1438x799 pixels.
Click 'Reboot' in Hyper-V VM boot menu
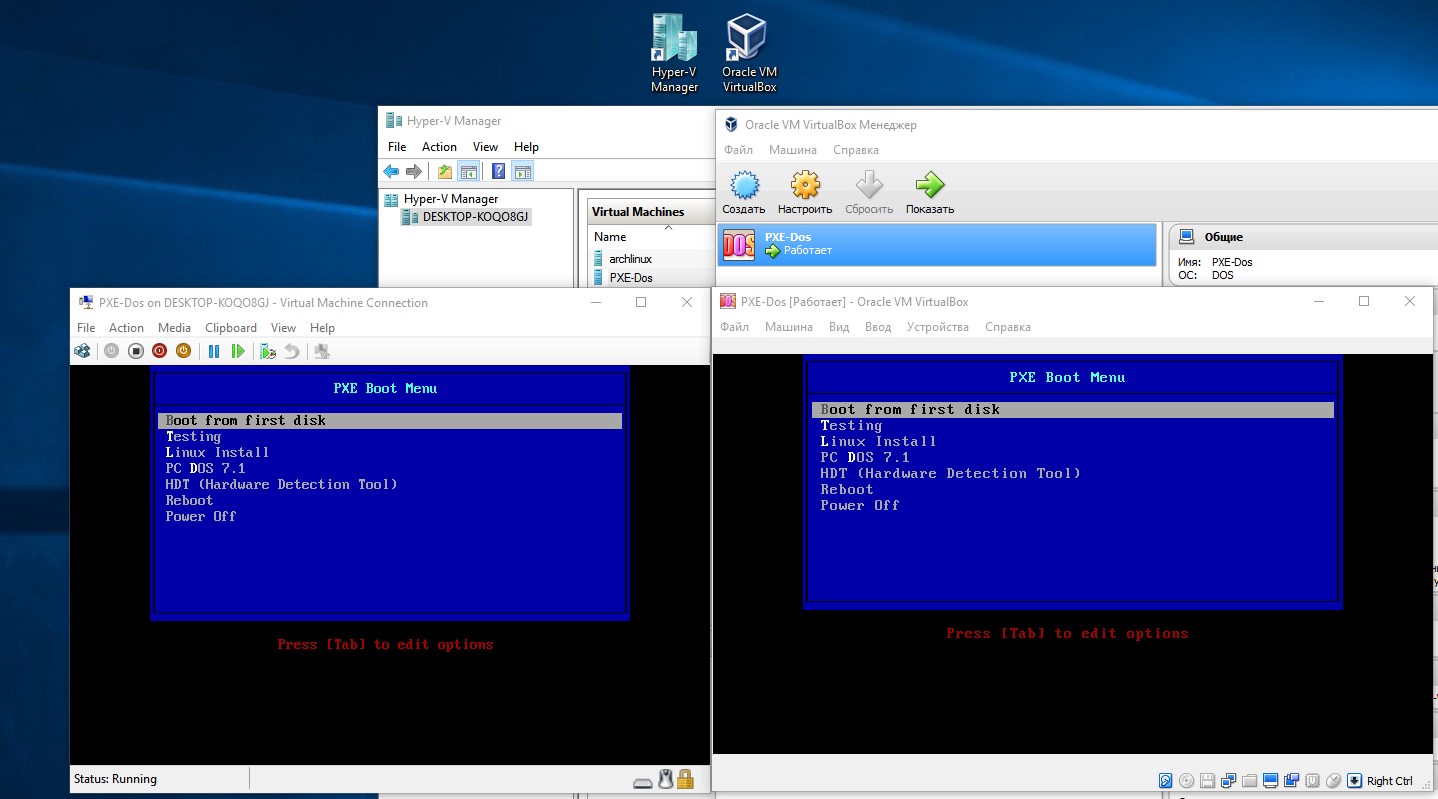pyautogui.click(x=189, y=500)
